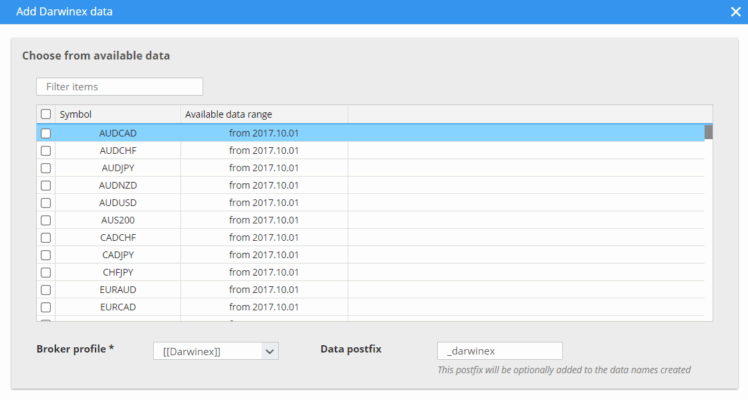The image size is (748, 400).
Task: Open the Broker profile dropdown
Action: pos(215,351)
